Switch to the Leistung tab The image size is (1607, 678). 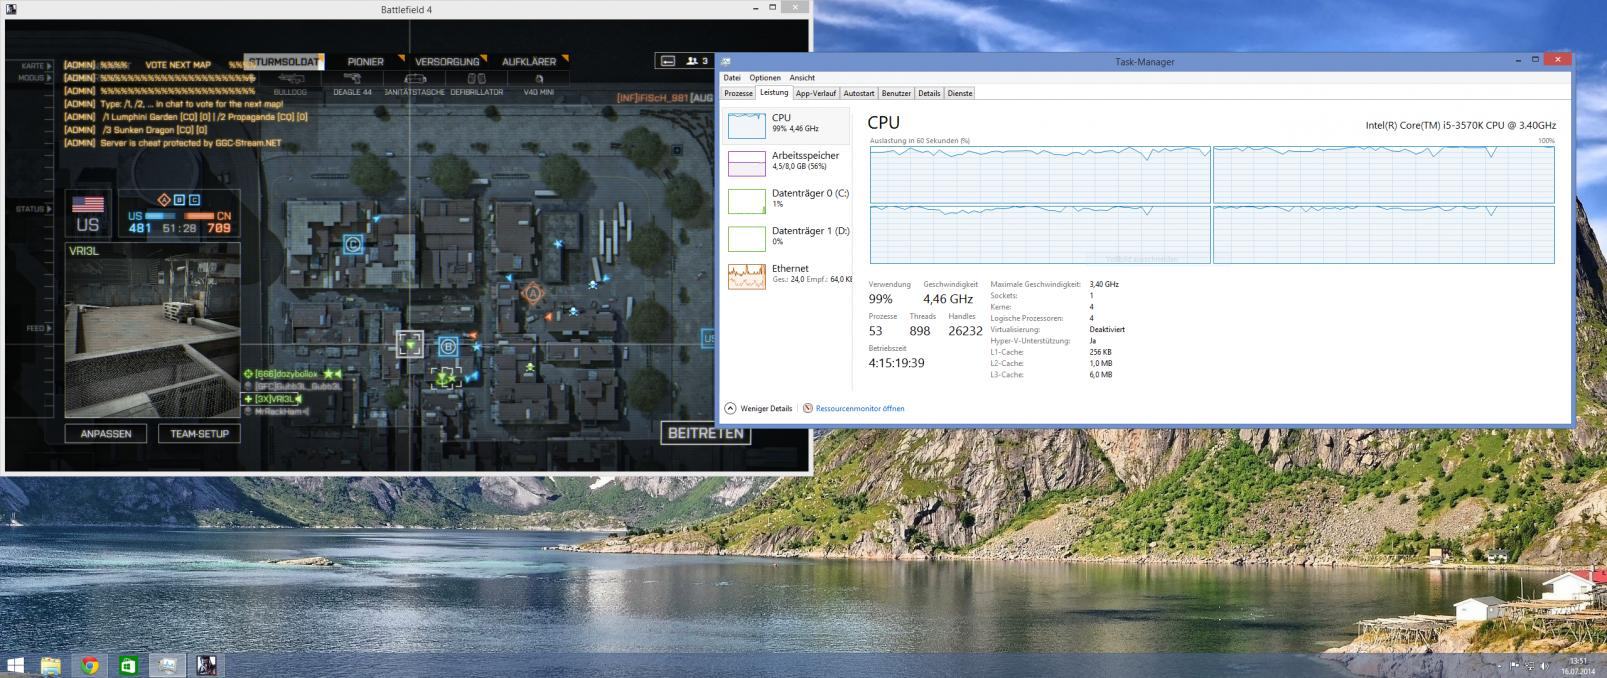click(774, 92)
